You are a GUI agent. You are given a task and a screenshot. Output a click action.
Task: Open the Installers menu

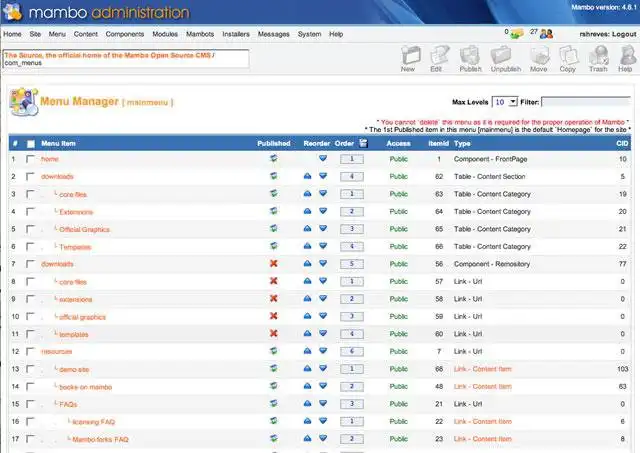pos(236,34)
